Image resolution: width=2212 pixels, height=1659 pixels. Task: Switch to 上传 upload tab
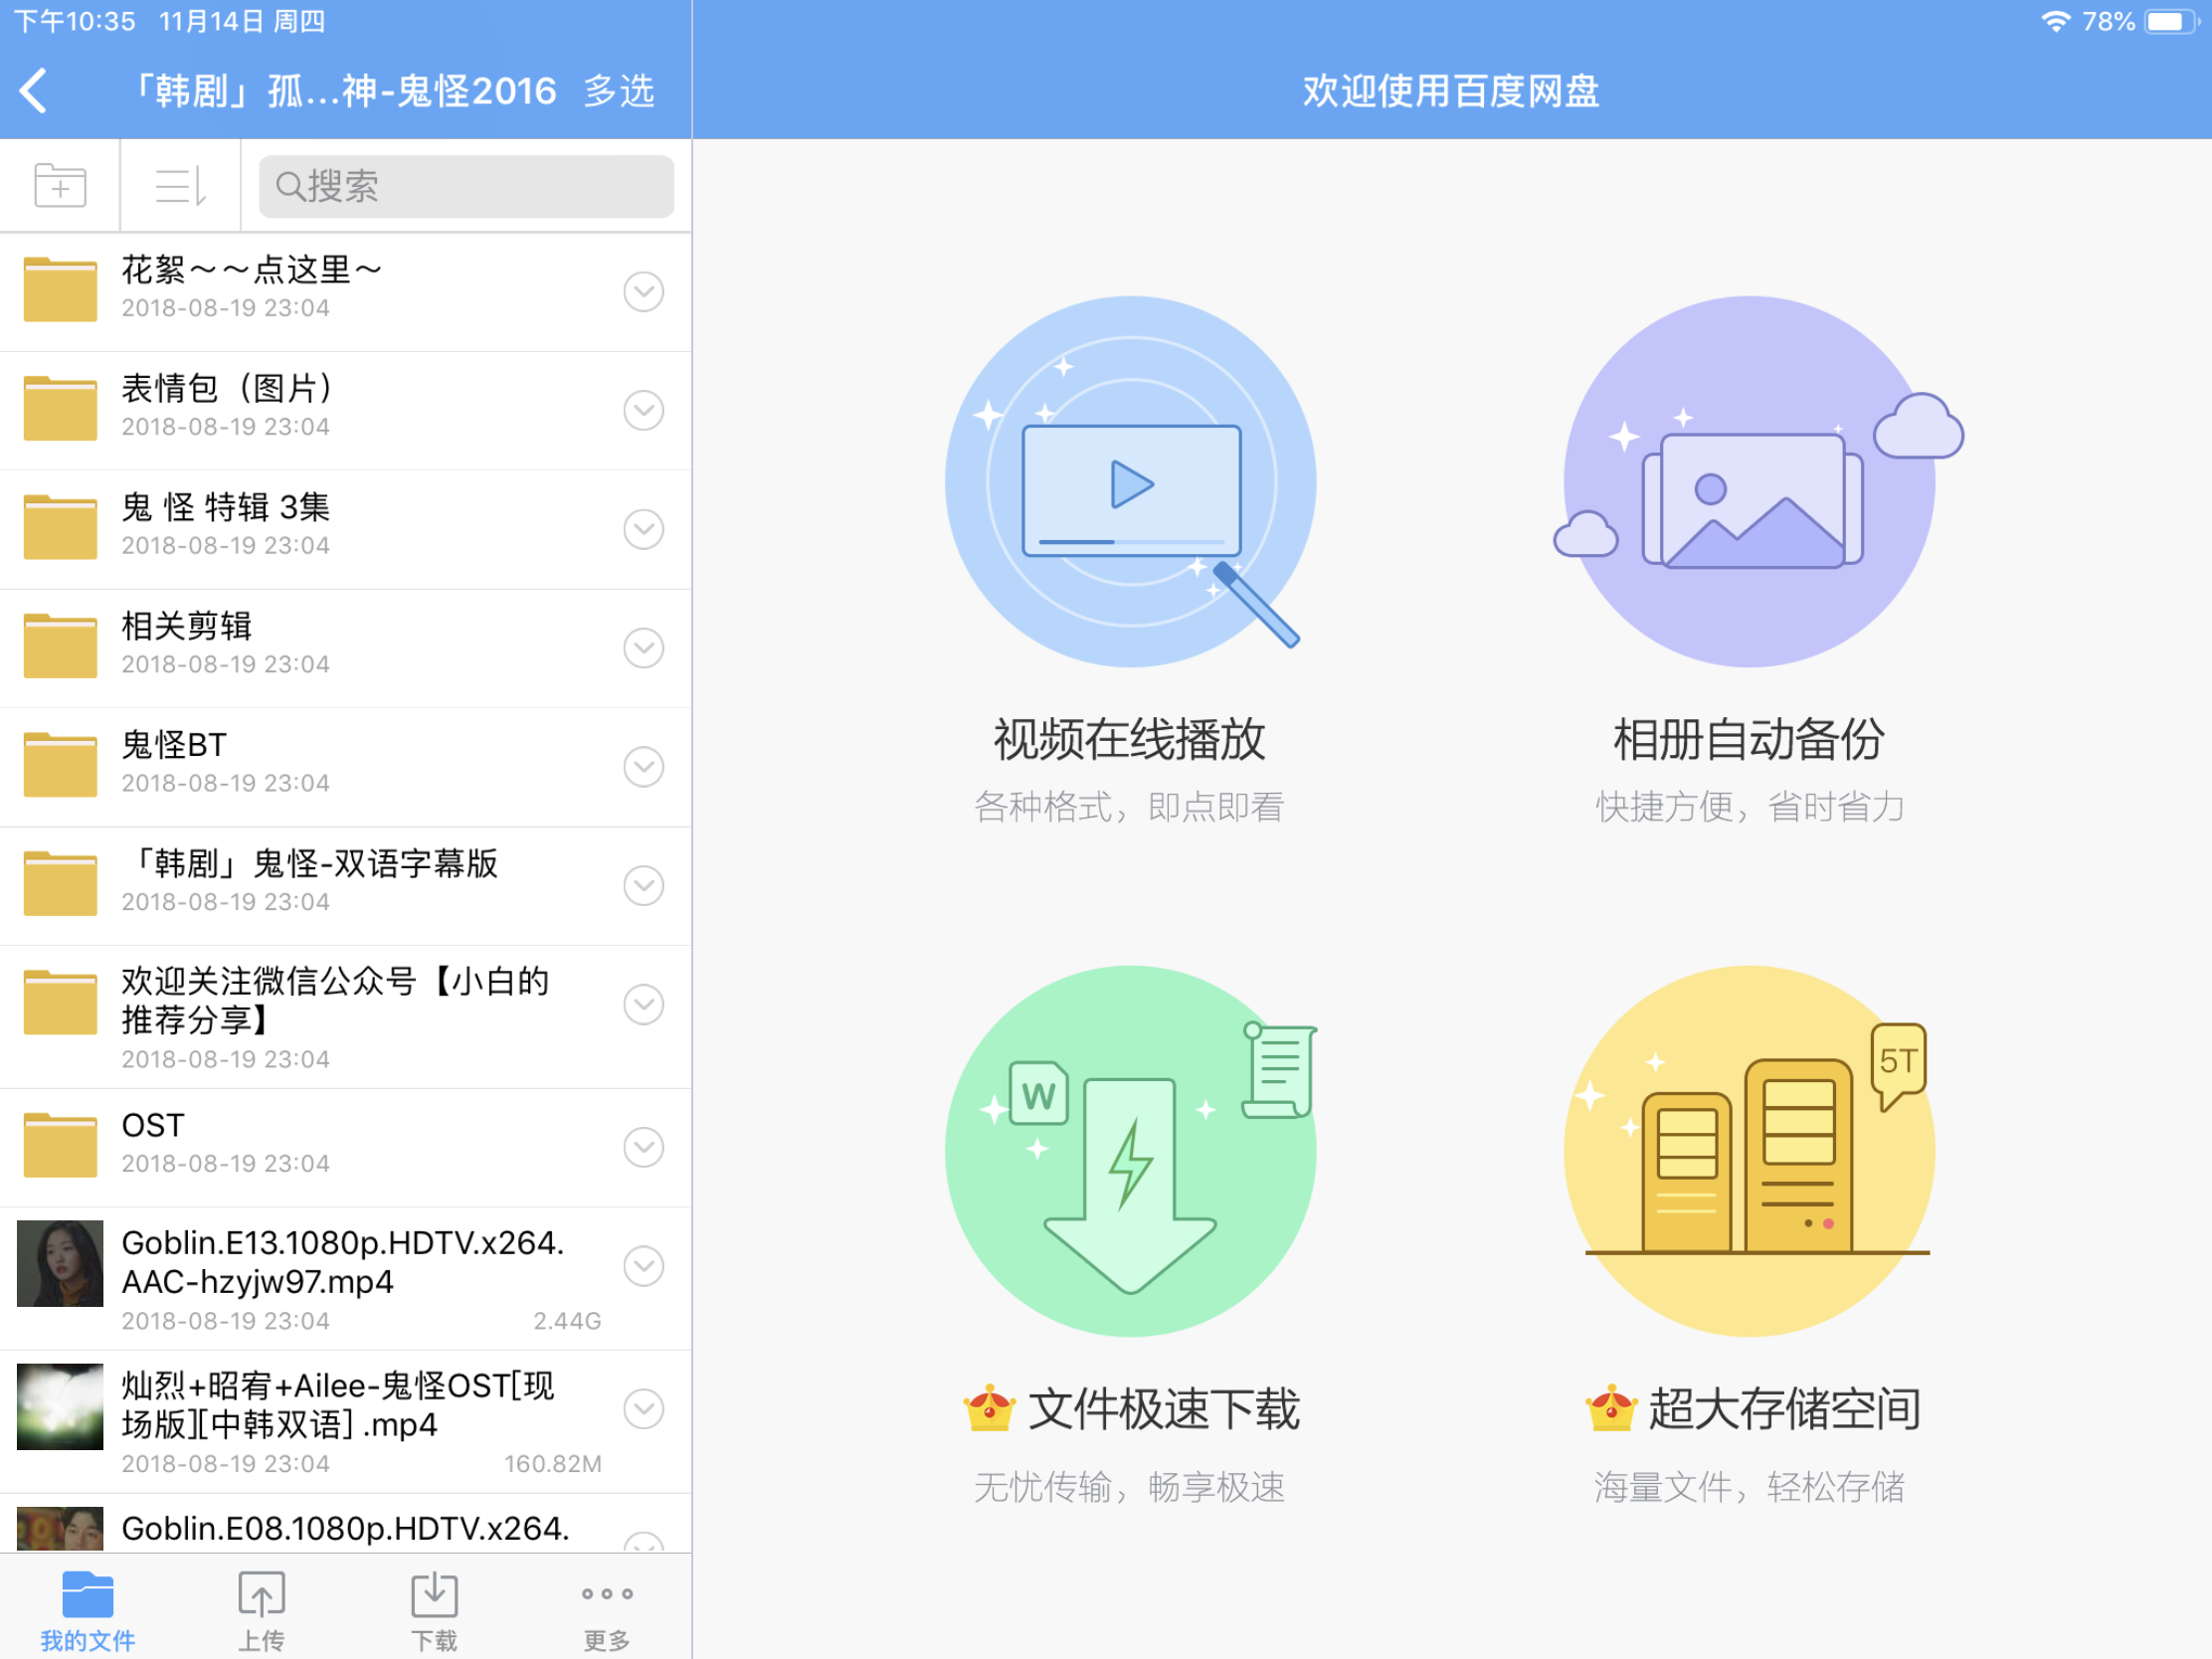261,1607
